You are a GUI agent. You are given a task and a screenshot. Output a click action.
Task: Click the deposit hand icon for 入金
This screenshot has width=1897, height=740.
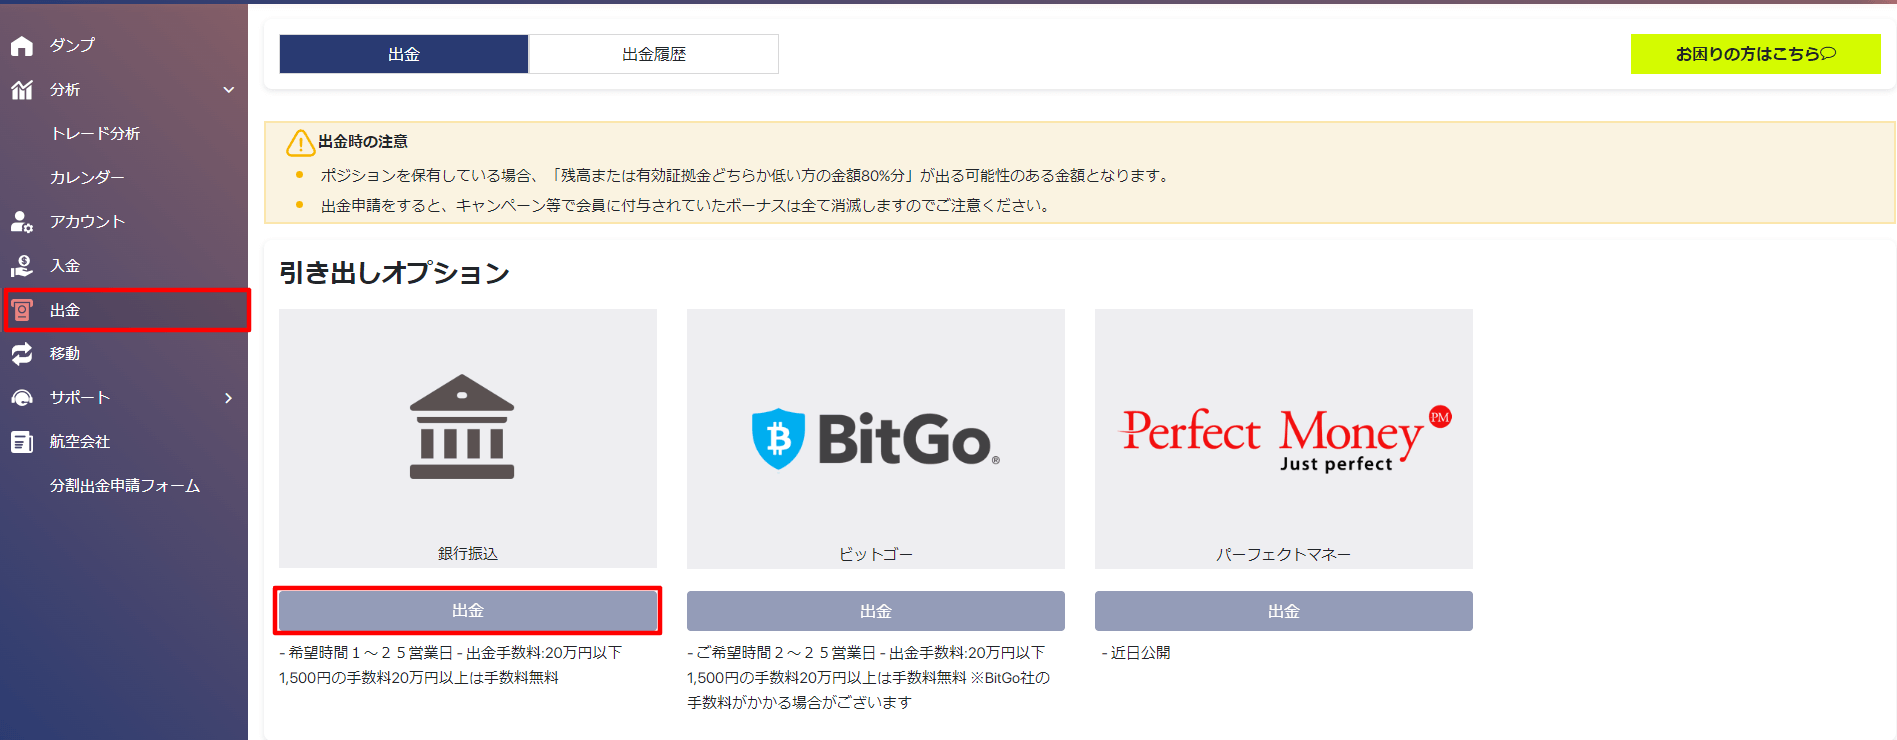click(x=22, y=266)
